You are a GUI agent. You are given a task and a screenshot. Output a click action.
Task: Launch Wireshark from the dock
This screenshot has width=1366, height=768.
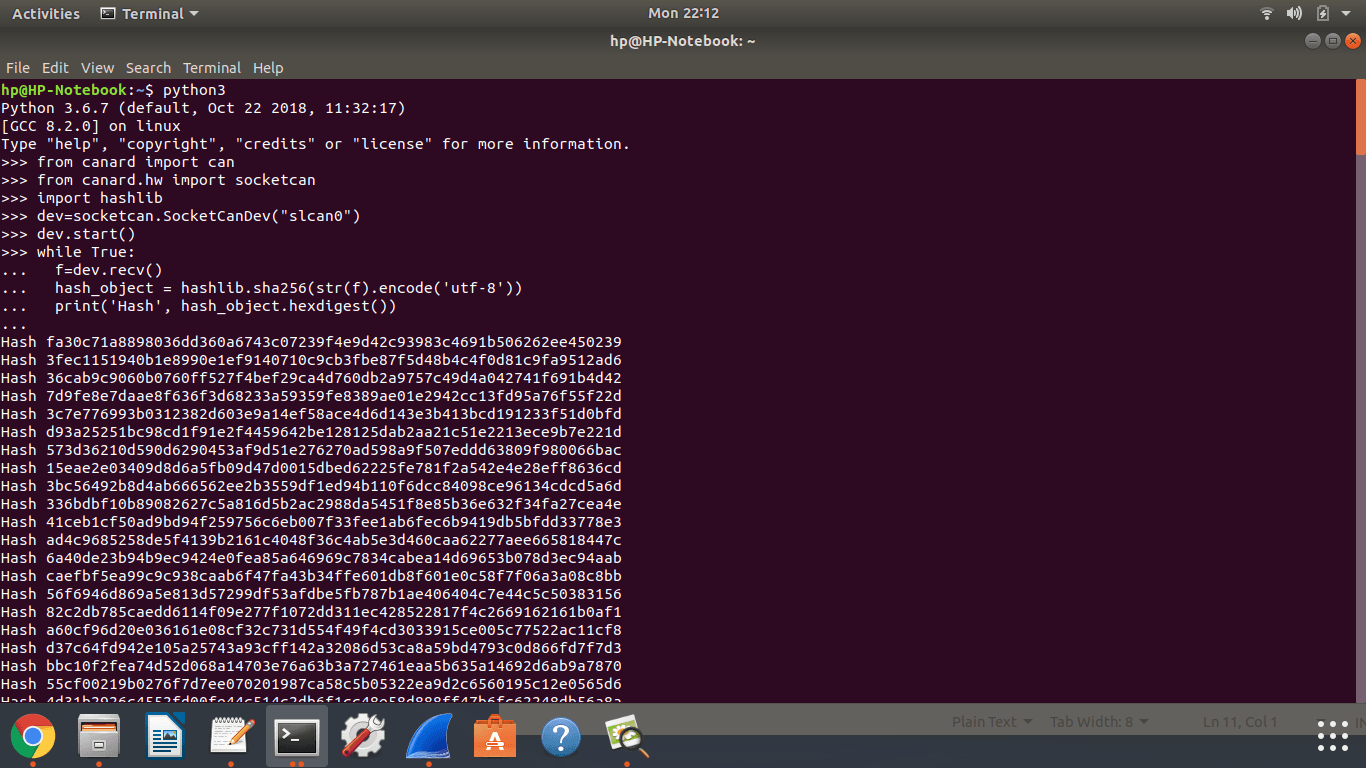pyautogui.click(x=429, y=738)
